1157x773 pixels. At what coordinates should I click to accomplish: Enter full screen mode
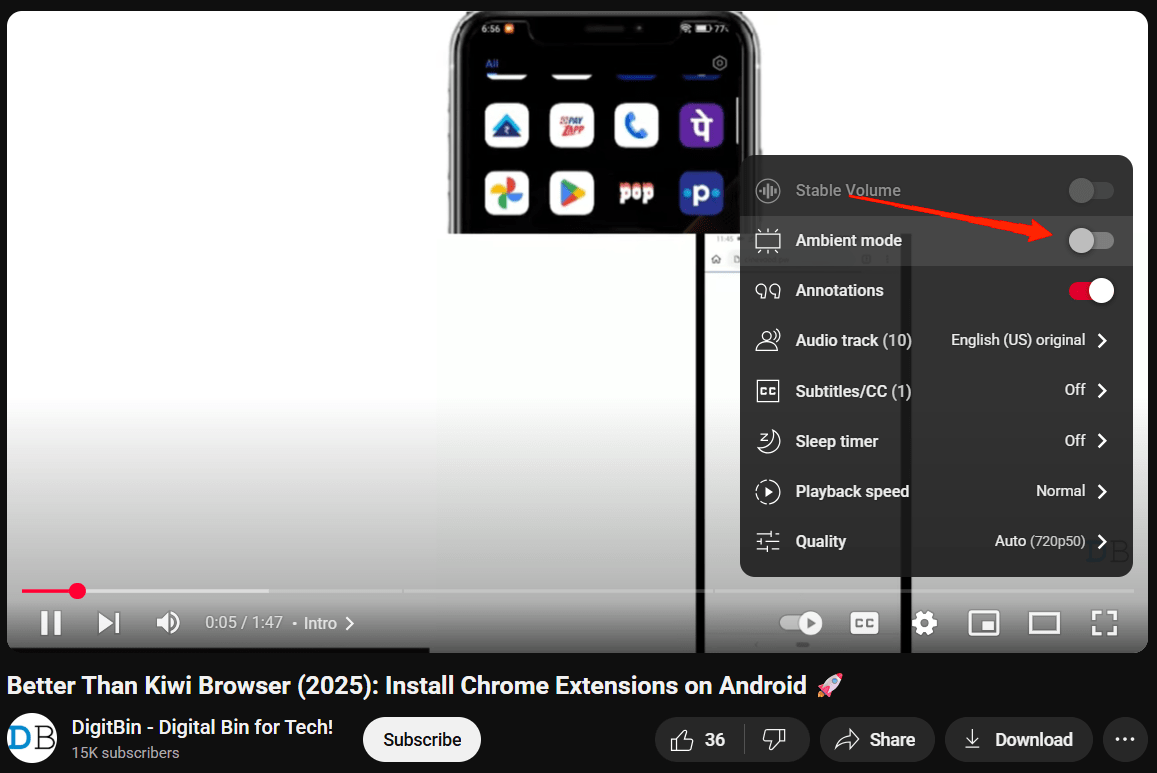click(1103, 623)
